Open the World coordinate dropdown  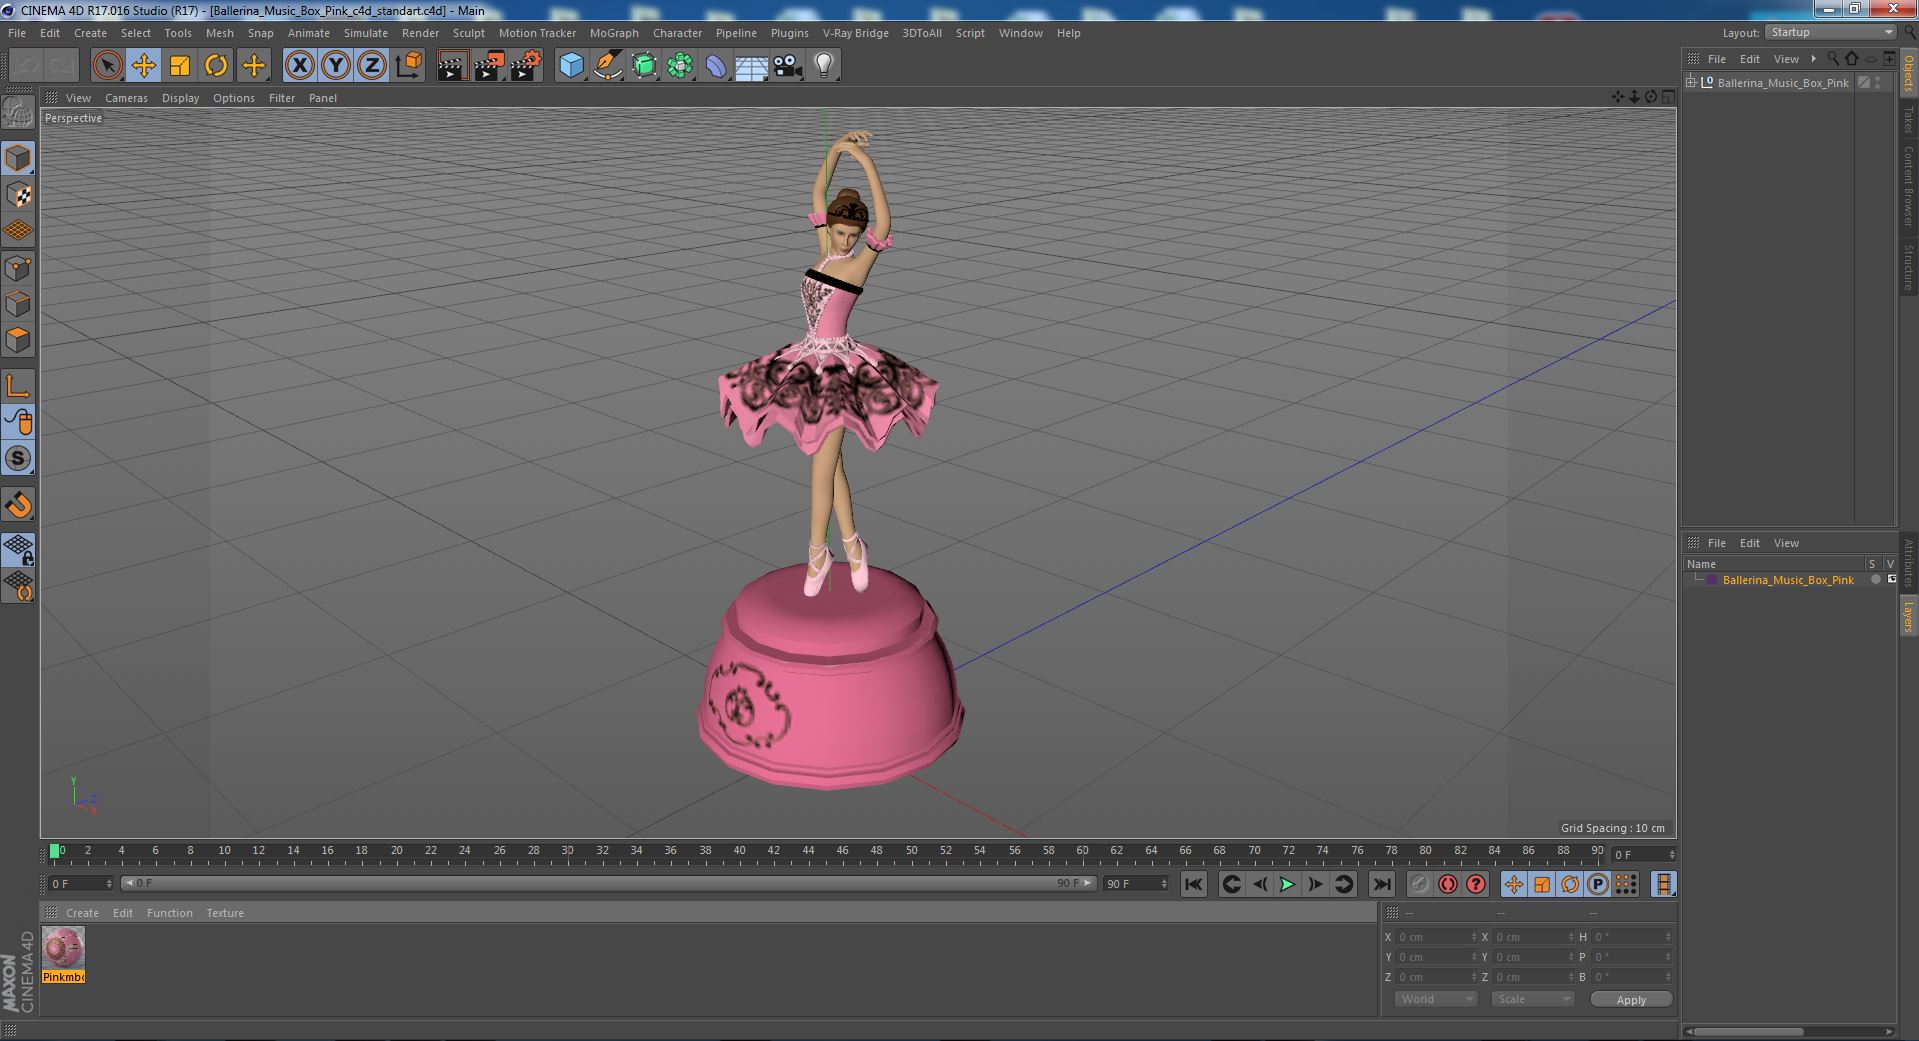point(1435,999)
